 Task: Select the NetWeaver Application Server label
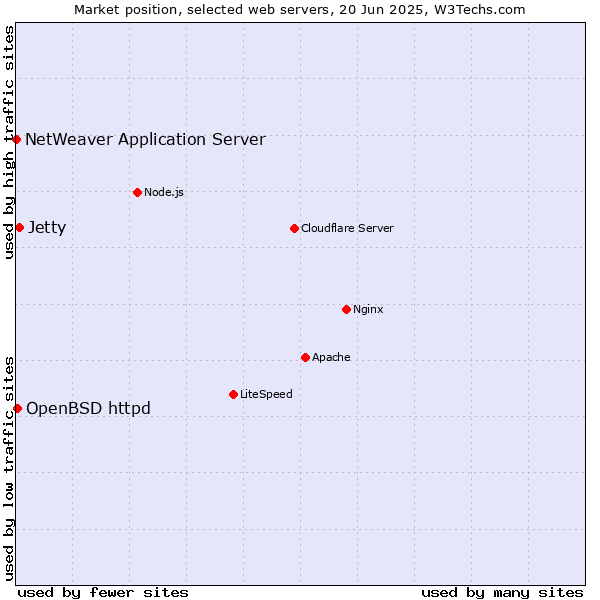tap(145, 139)
